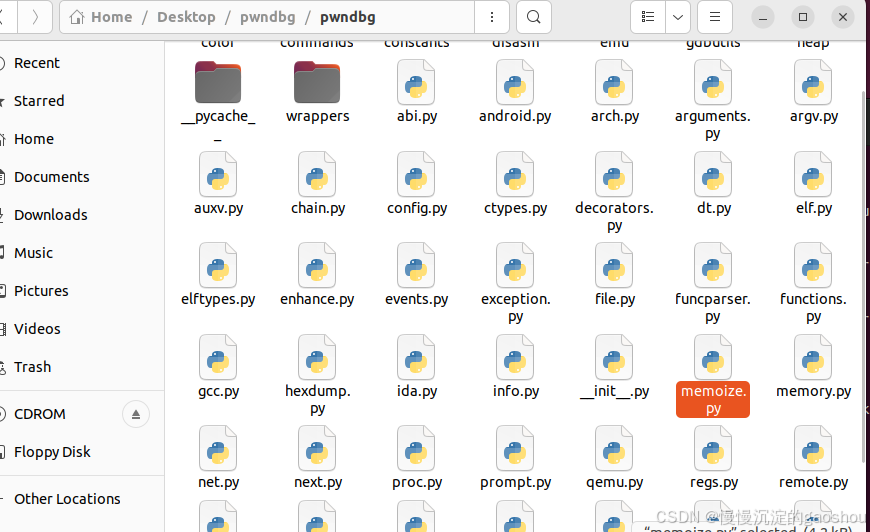
Task: Select the exception.py file icon
Action: click(x=515, y=266)
